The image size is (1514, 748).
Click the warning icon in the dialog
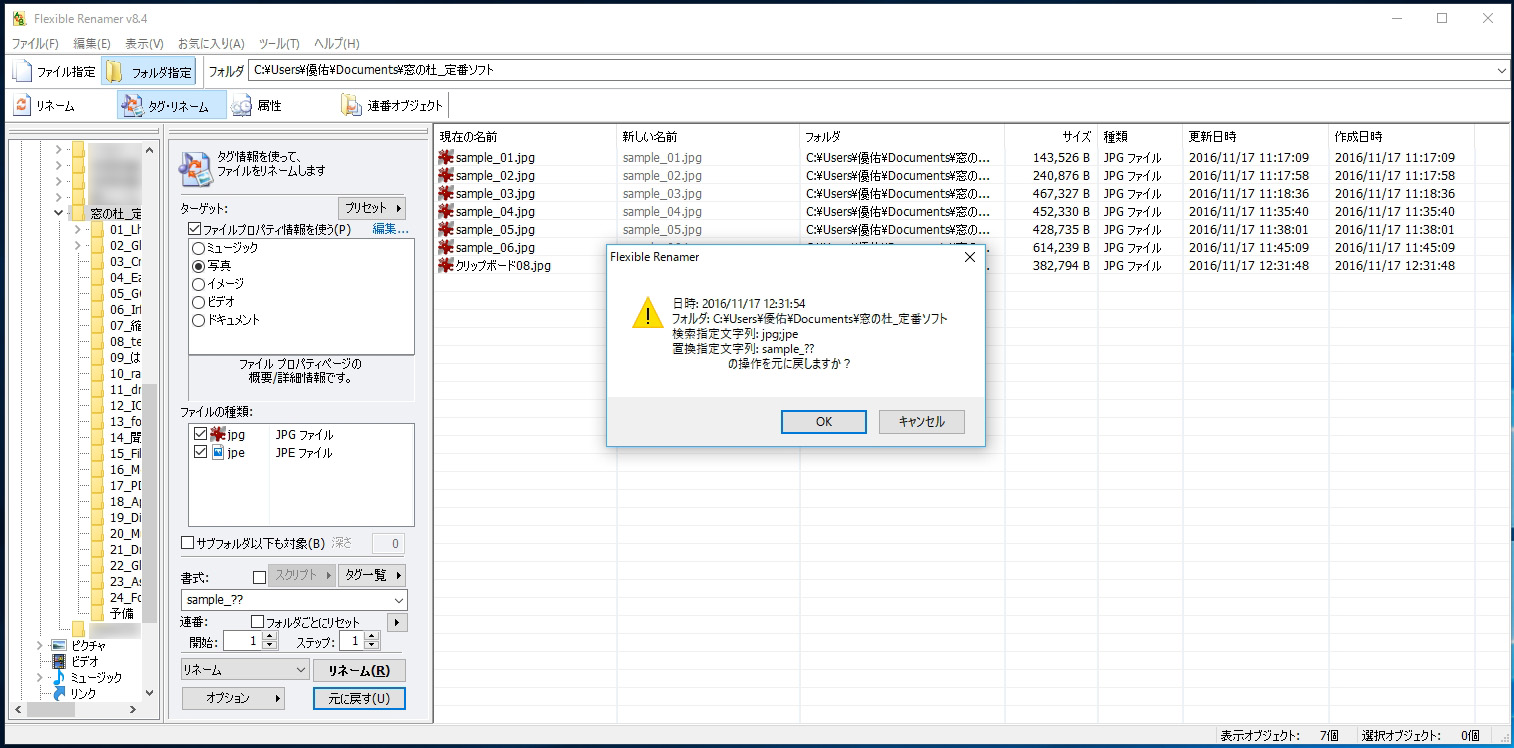pos(648,312)
